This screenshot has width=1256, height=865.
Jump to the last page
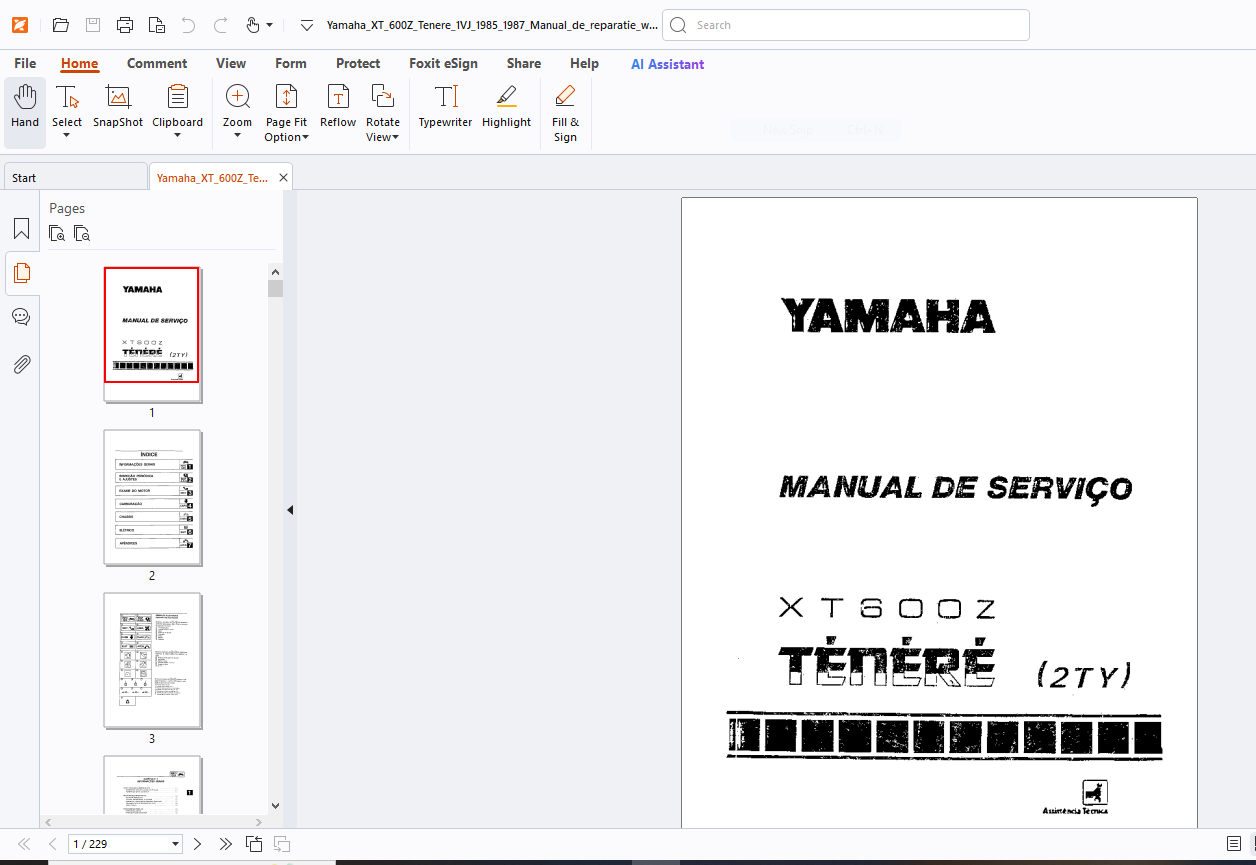pyautogui.click(x=226, y=844)
